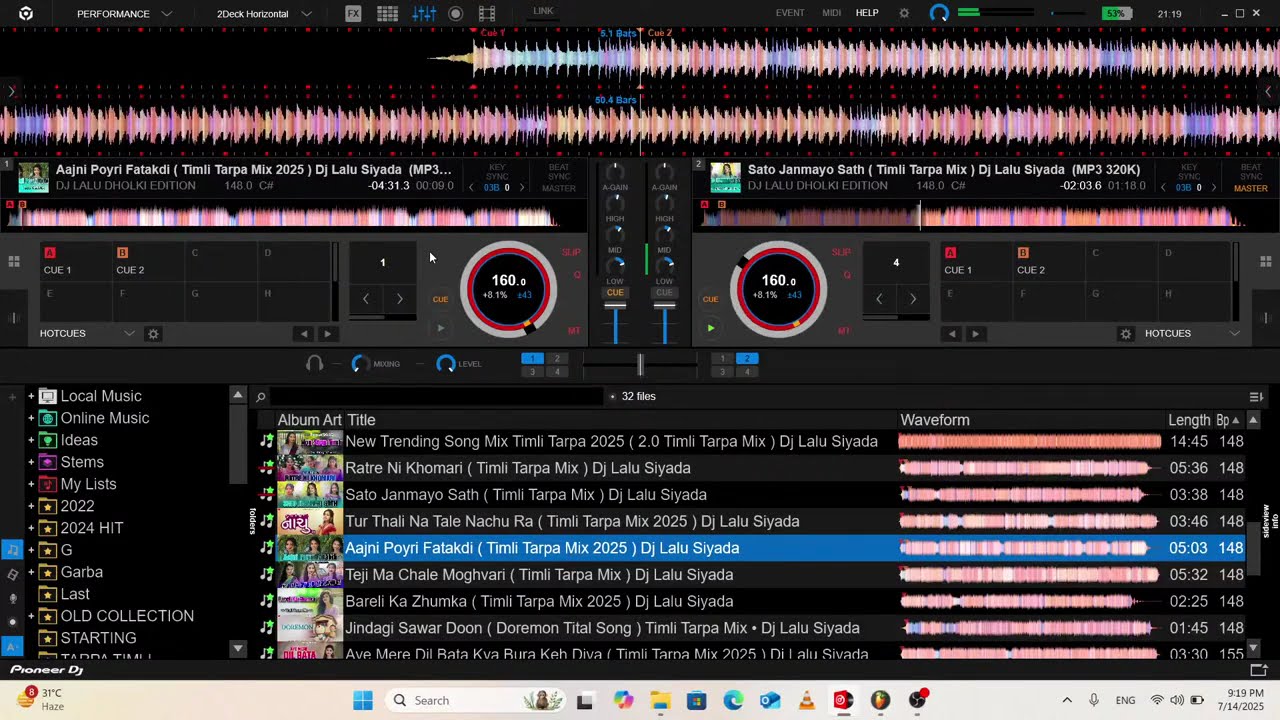Open the track list column options icon
Image resolution: width=1280 pixels, height=720 pixels.
coord(1256,397)
